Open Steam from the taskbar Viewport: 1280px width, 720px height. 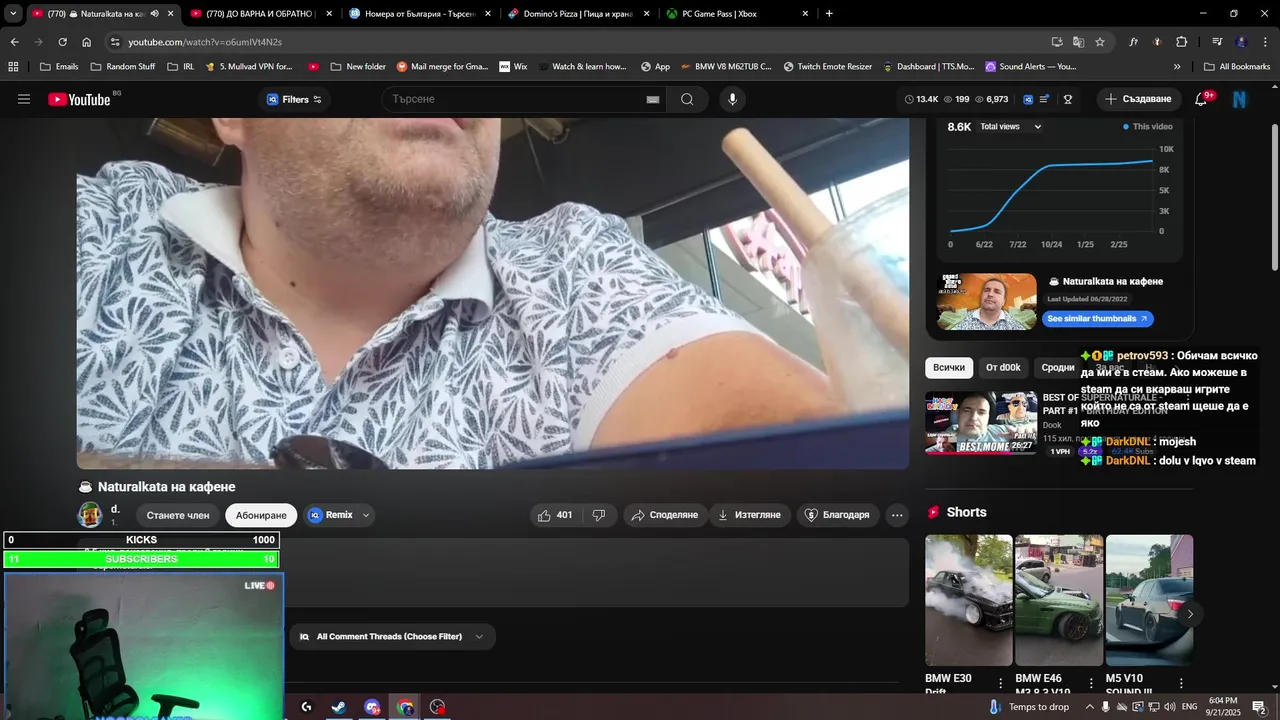339,707
